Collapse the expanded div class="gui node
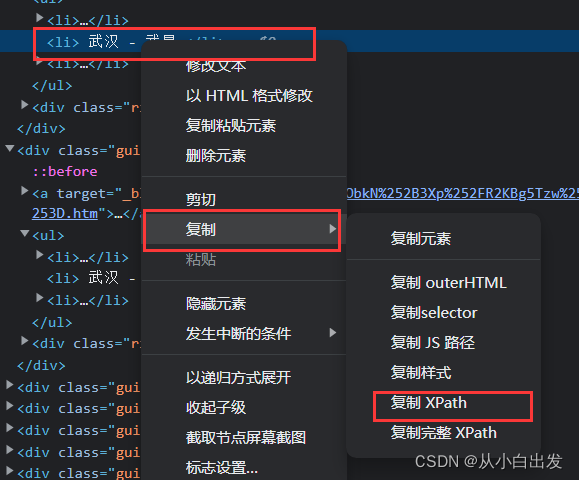579x480 pixels. pyautogui.click(x=10, y=148)
